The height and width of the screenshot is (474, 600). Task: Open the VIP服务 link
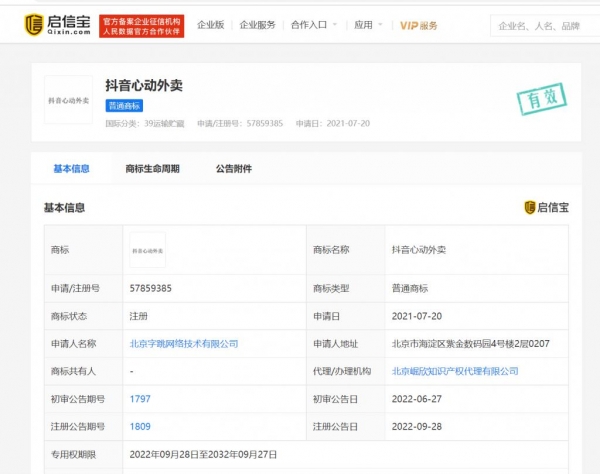[x=418, y=26]
